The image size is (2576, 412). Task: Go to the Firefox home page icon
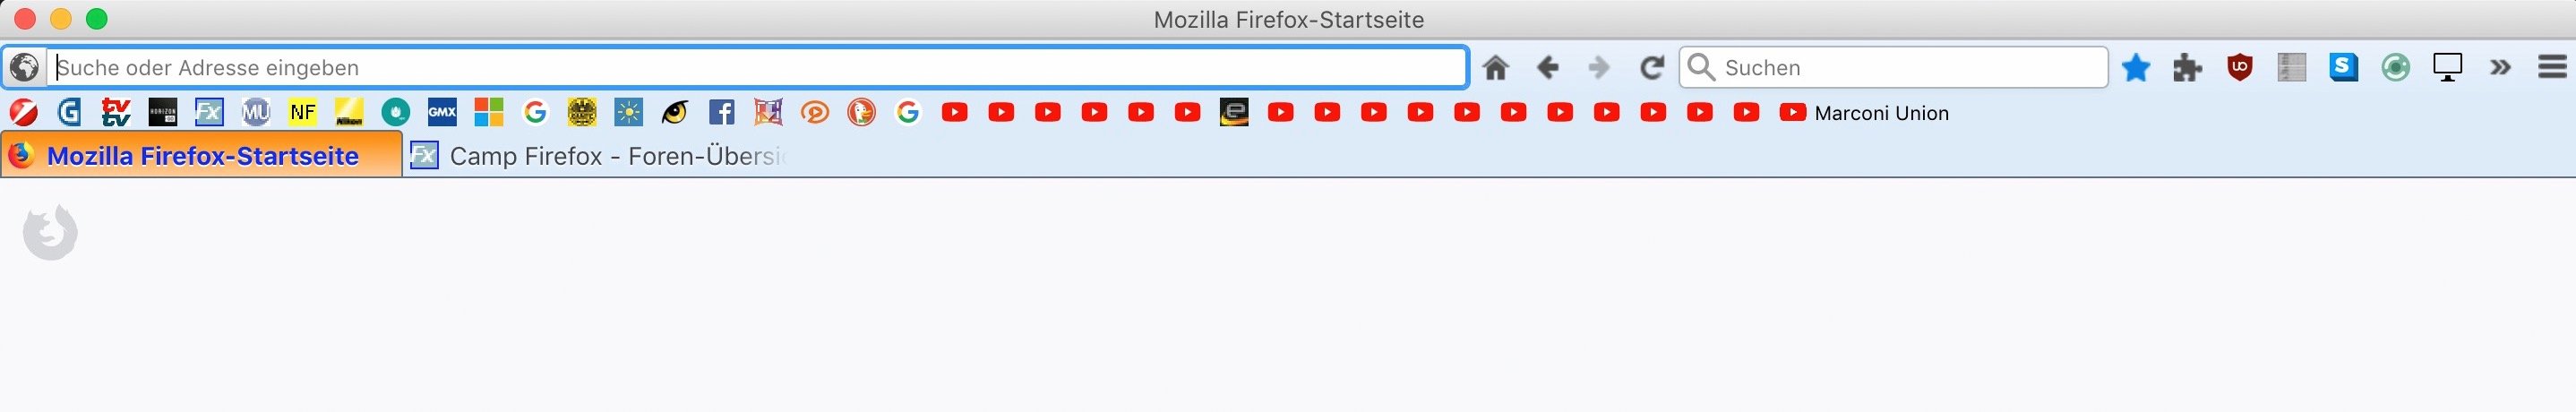1495,68
